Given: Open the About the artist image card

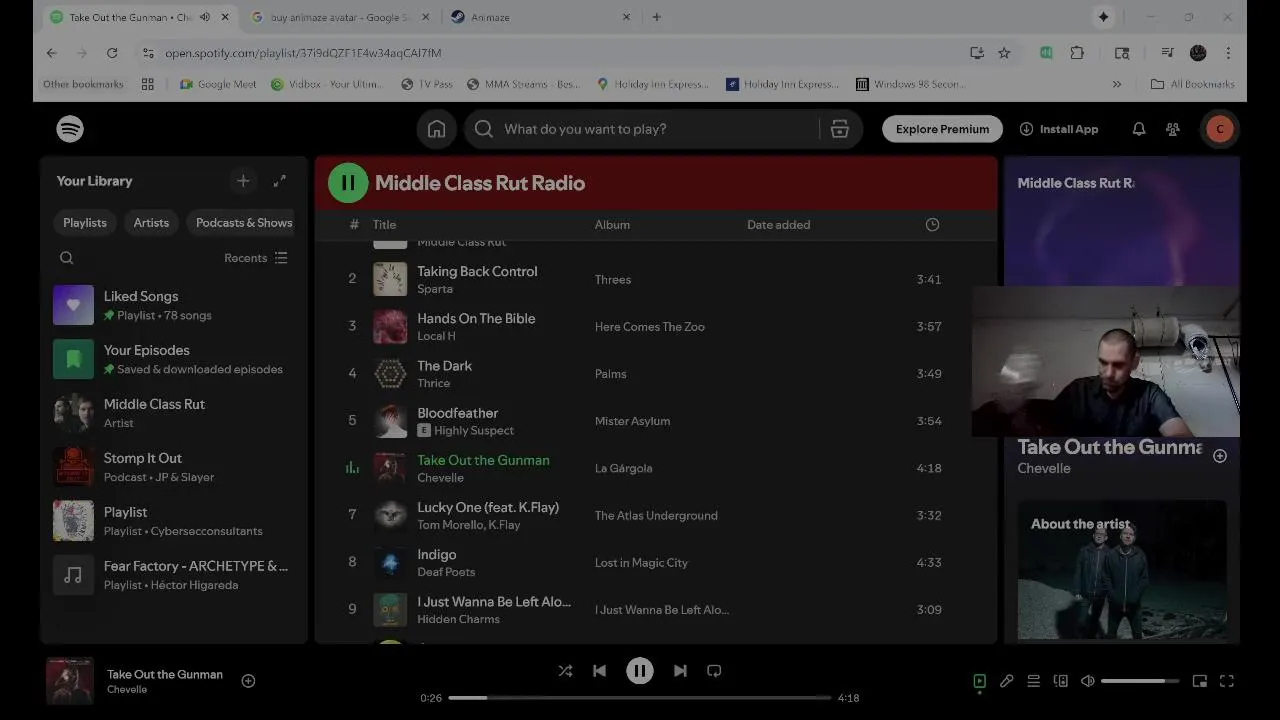Looking at the screenshot, I should pos(1122,570).
